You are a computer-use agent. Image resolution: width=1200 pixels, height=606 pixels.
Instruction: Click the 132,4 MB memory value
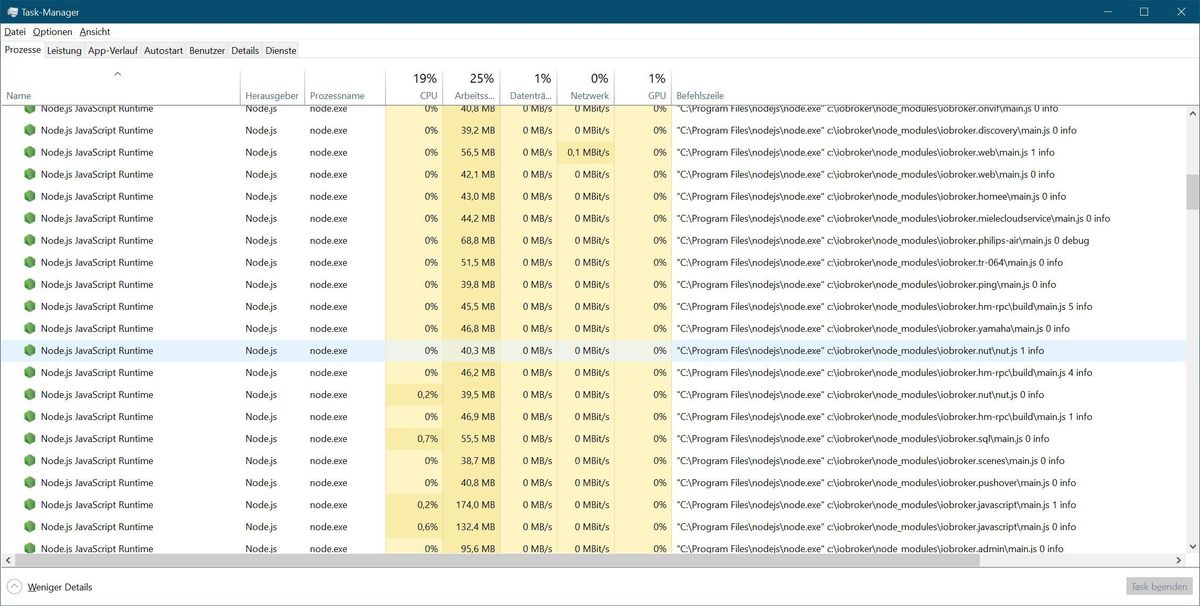[x=473, y=526]
